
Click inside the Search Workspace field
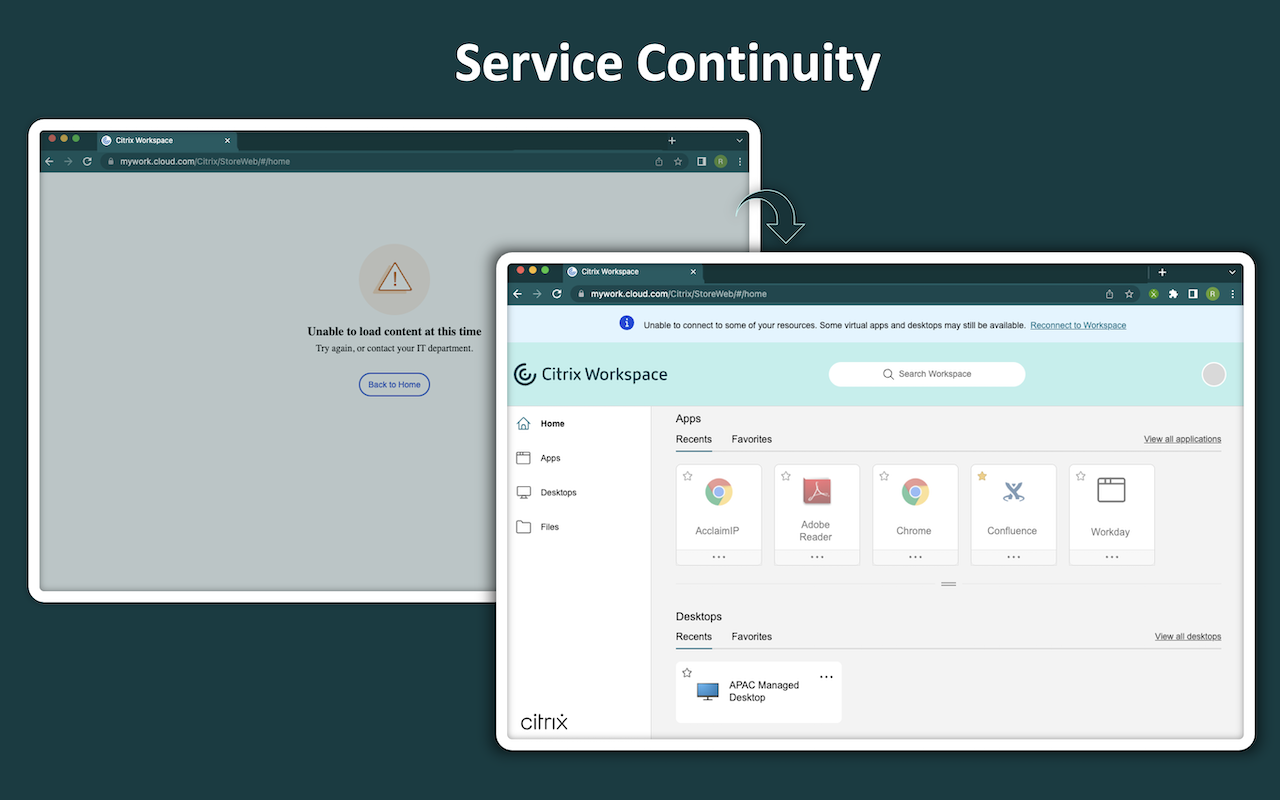click(927, 374)
